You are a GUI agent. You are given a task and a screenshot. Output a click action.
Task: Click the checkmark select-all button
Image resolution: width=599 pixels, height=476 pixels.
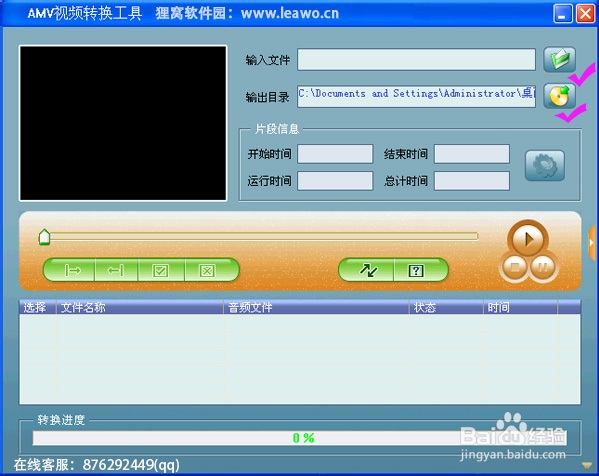161,270
